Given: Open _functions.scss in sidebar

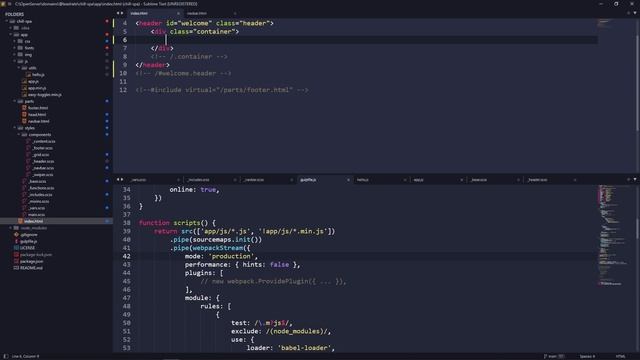Looking at the screenshot, I should point(41,188).
